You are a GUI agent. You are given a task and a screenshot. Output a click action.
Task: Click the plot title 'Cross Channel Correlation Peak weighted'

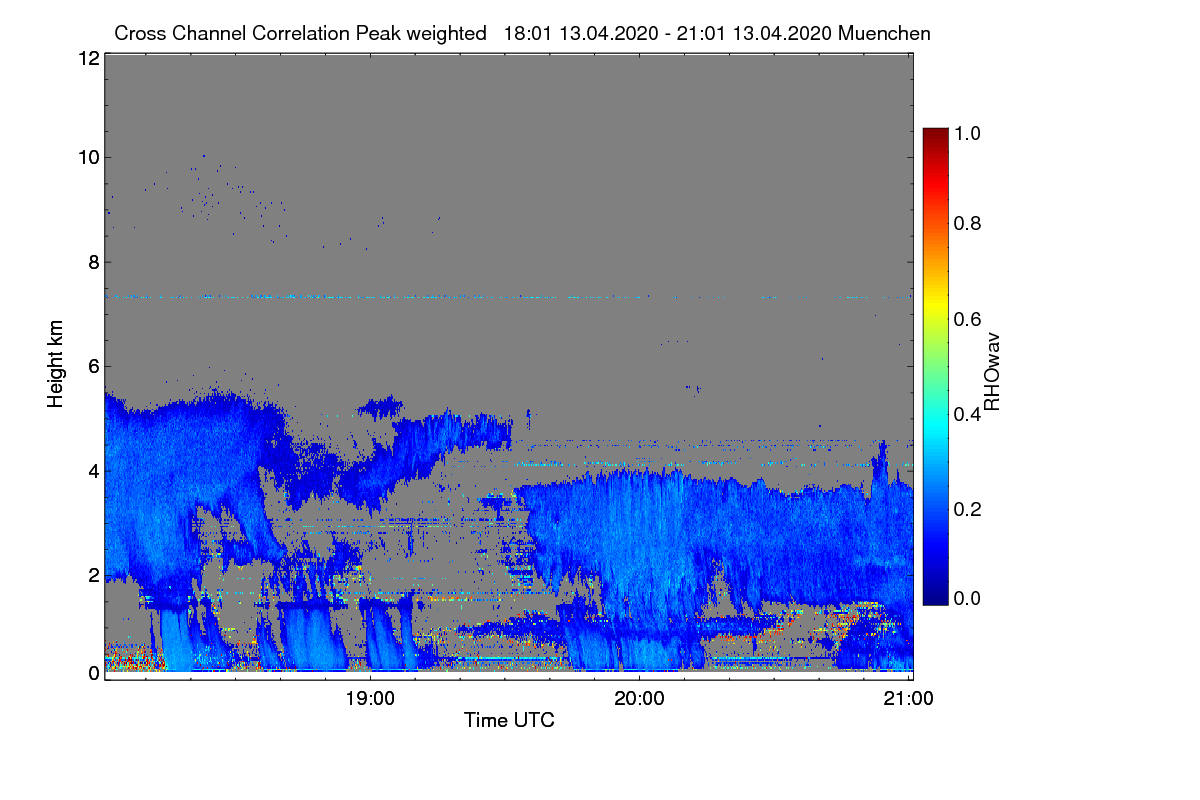click(x=300, y=33)
